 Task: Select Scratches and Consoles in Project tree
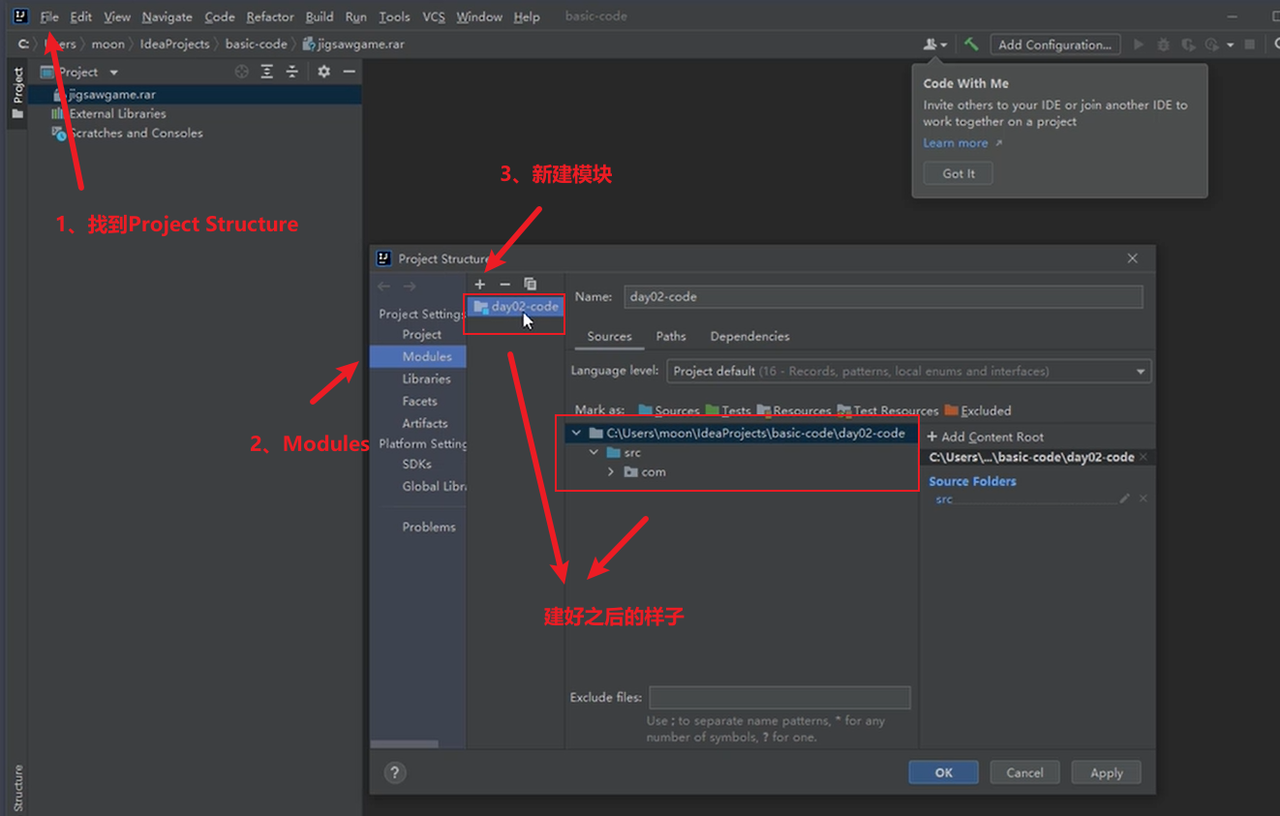[135, 133]
